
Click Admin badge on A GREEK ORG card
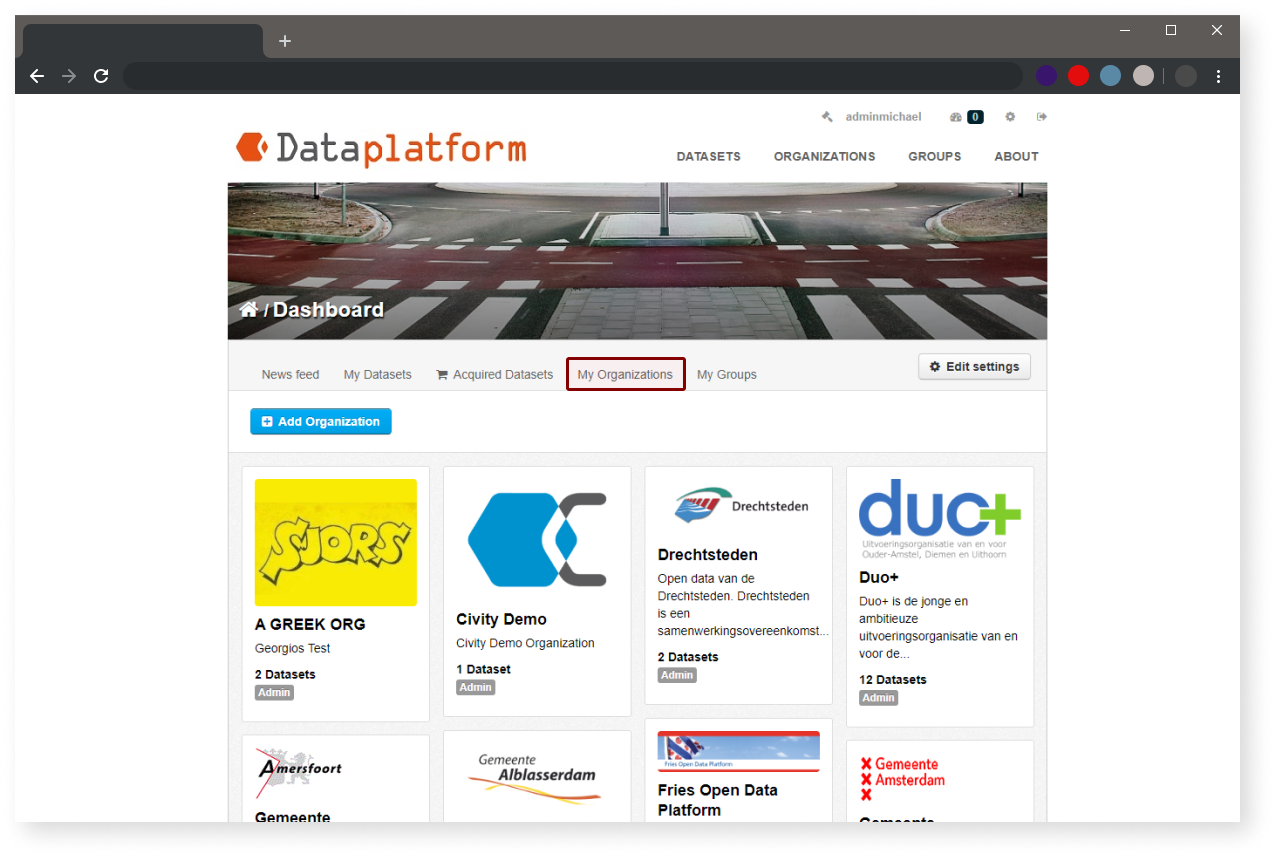pyautogui.click(x=274, y=693)
